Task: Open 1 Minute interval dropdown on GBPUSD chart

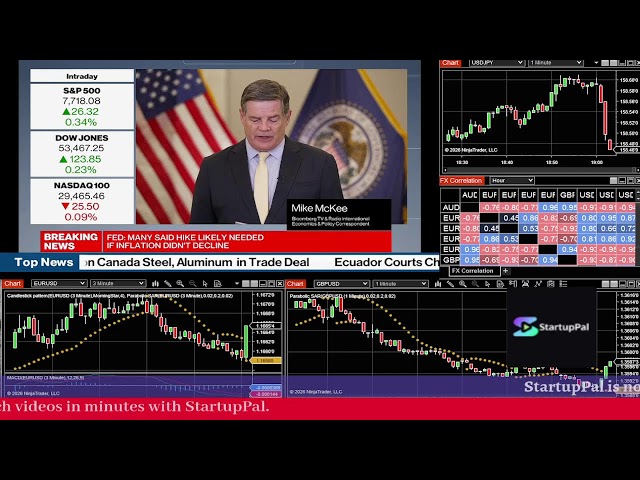Action: coord(401,284)
